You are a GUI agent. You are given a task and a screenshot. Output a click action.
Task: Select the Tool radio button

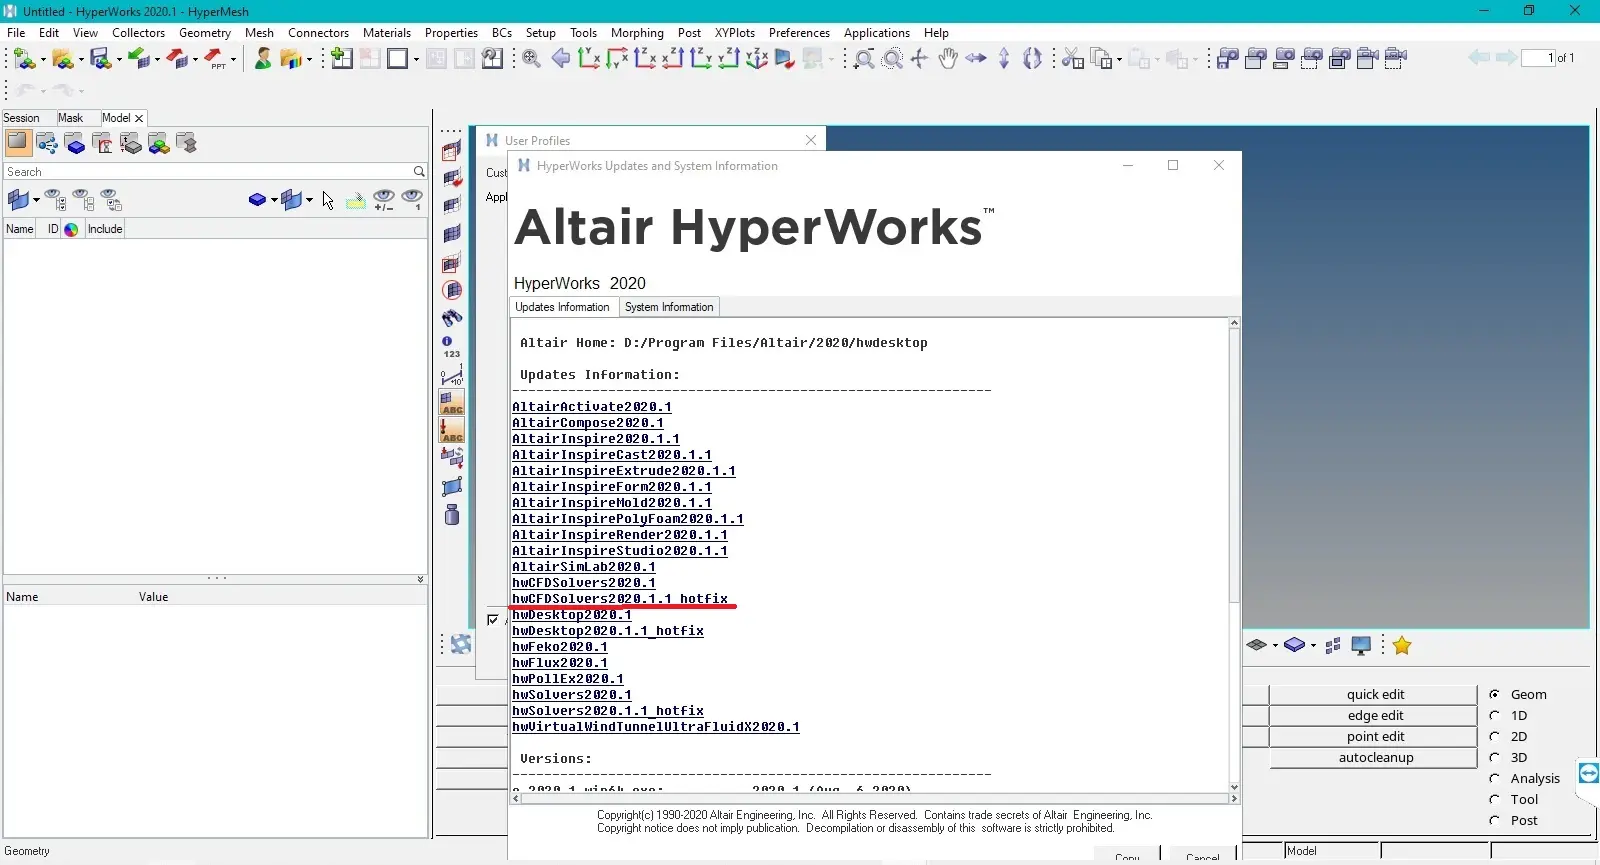click(x=1494, y=799)
